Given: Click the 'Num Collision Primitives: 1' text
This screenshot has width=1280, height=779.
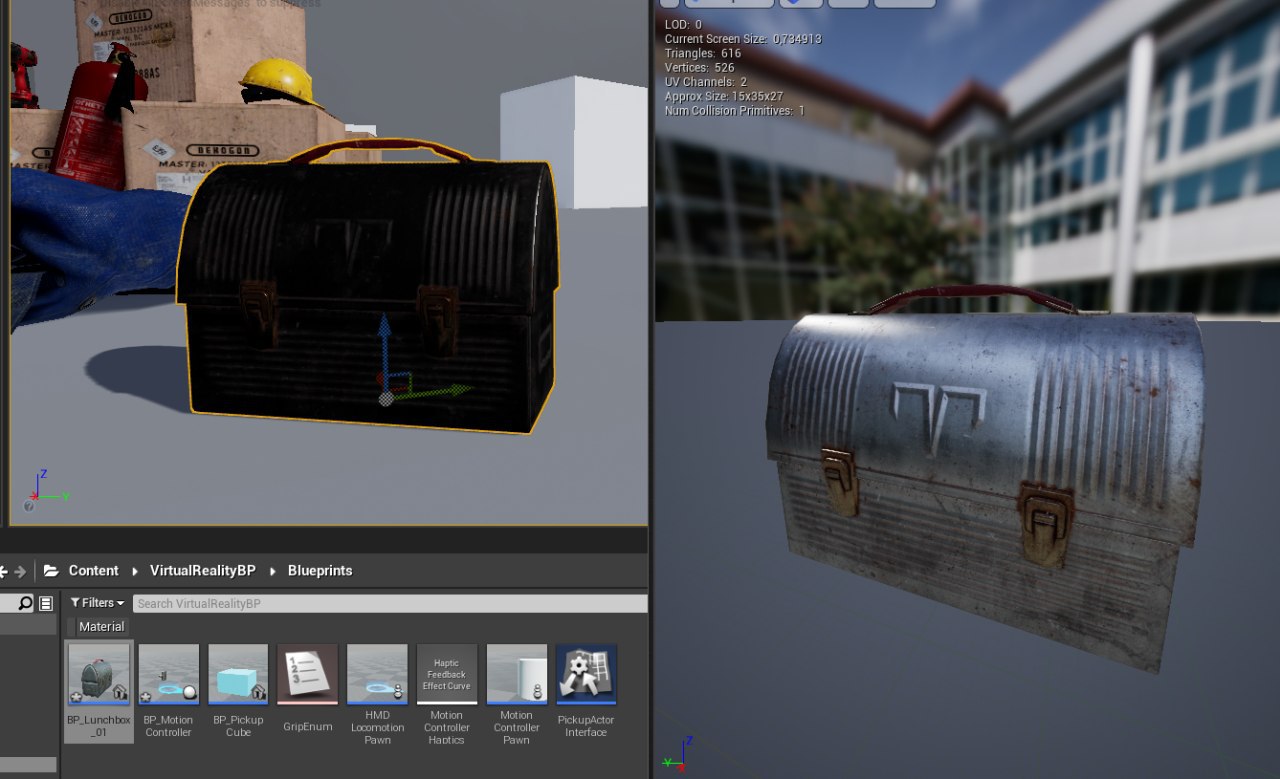Looking at the screenshot, I should click(x=735, y=111).
